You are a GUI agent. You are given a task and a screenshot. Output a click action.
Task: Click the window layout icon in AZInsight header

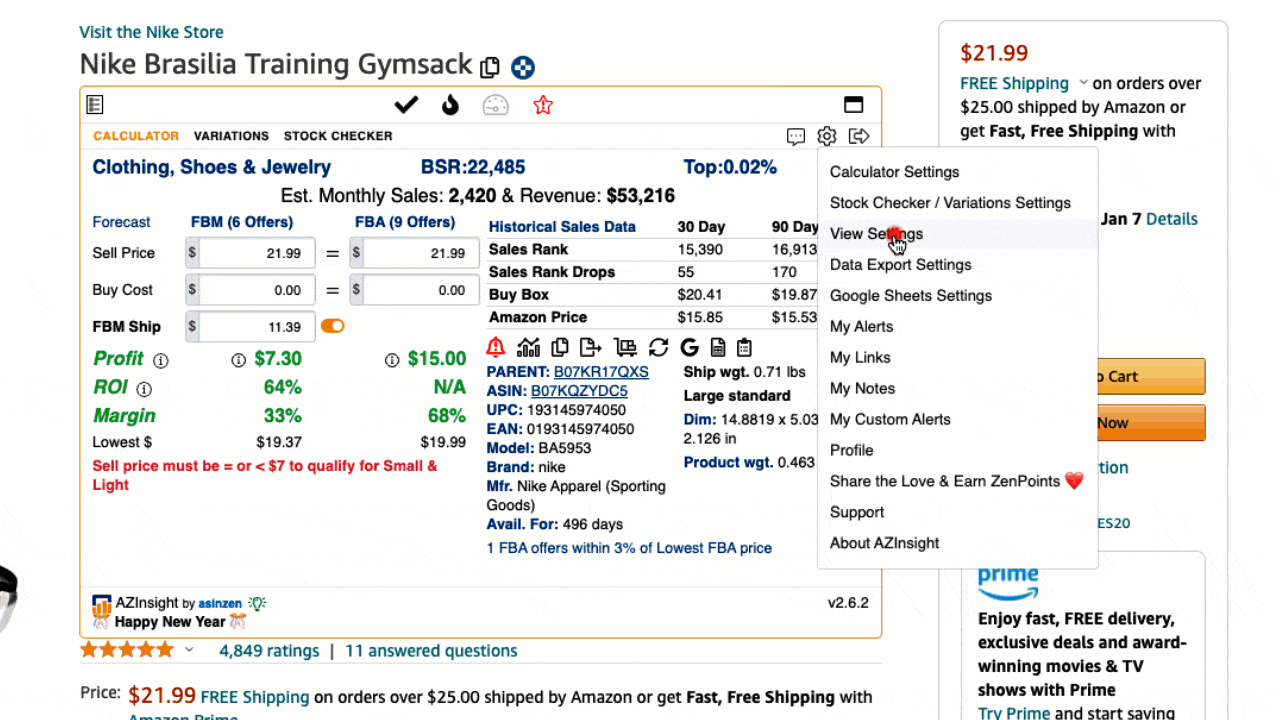[x=854, y=105]
